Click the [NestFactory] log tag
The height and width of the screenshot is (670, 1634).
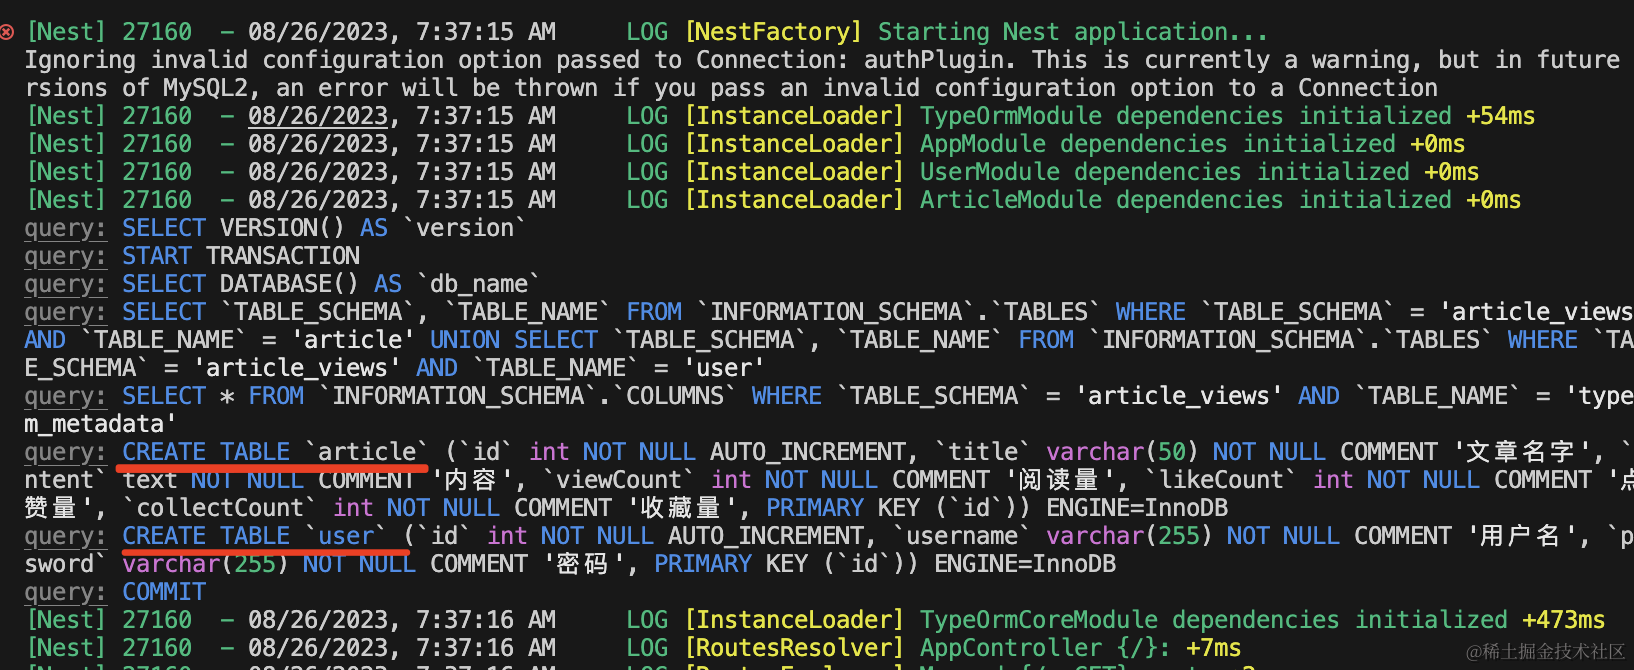(773, 32)
